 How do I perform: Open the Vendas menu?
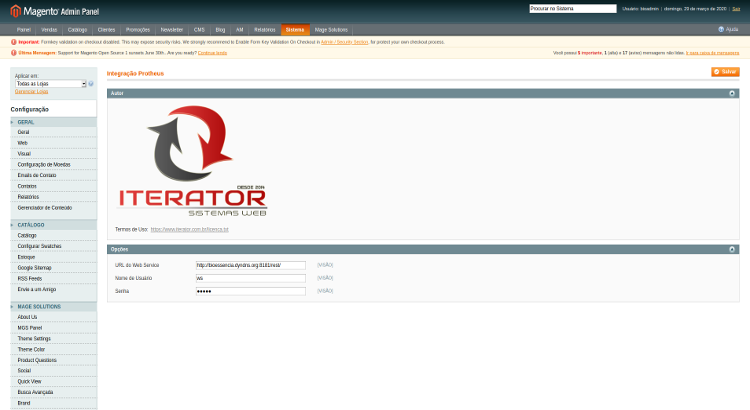pos(49,30)
